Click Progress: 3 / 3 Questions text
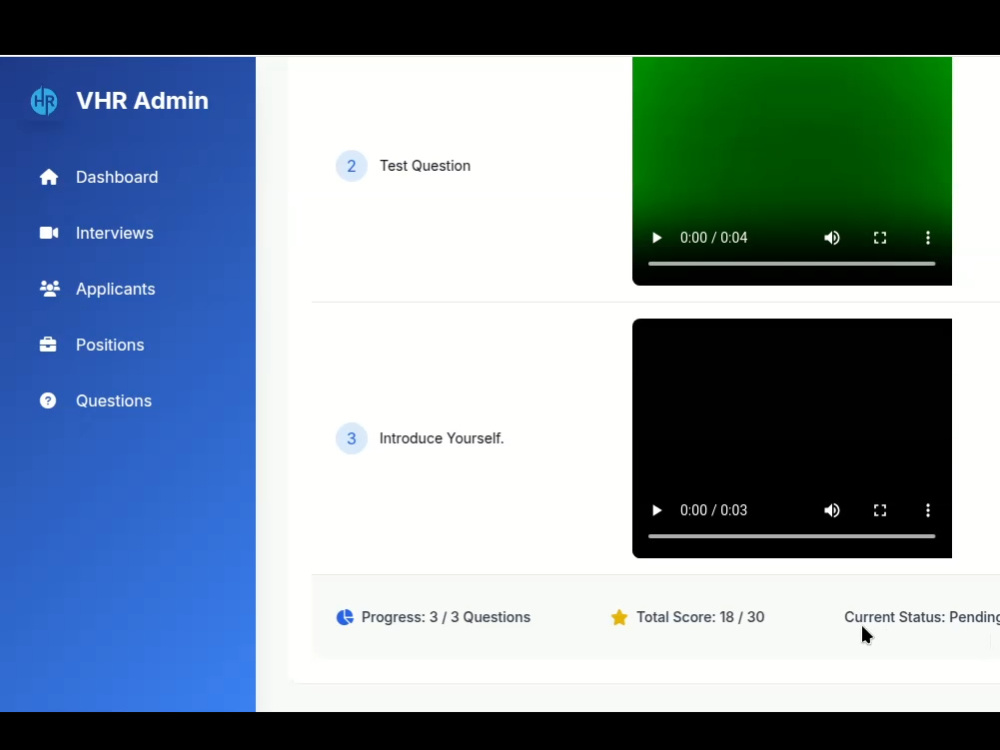The image size is (1000, 750). (446, 617)
